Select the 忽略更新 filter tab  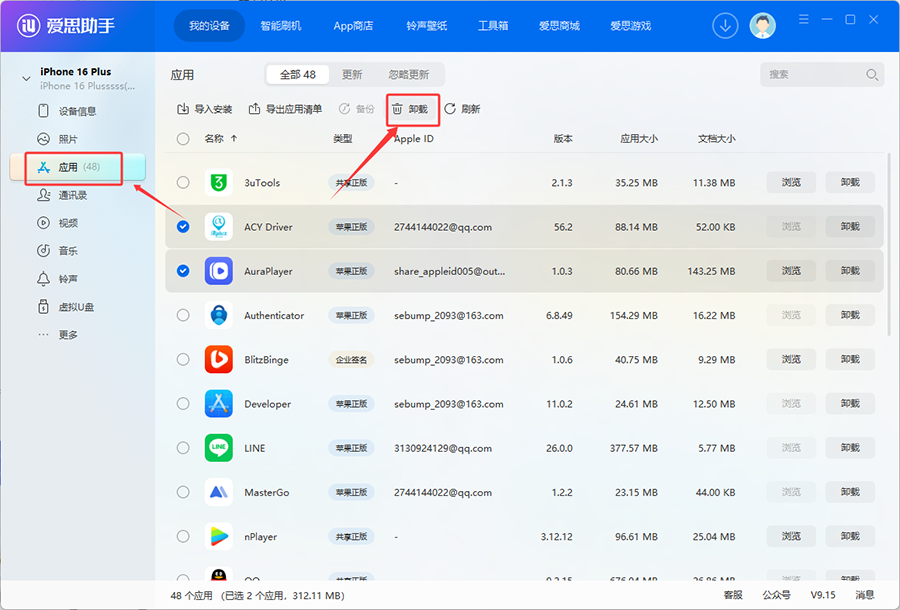point(409,75)
